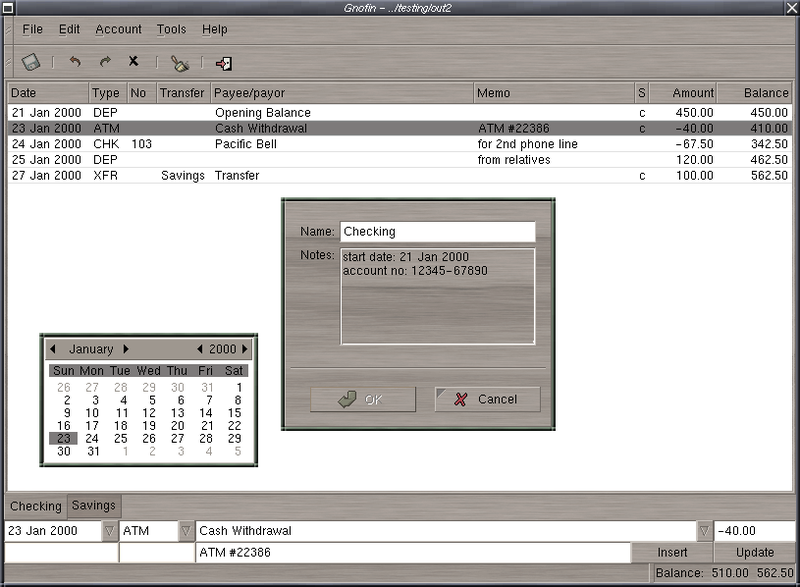
Task: Sort by Date column header
Action: pyautogui.click(x=48, y=93)
